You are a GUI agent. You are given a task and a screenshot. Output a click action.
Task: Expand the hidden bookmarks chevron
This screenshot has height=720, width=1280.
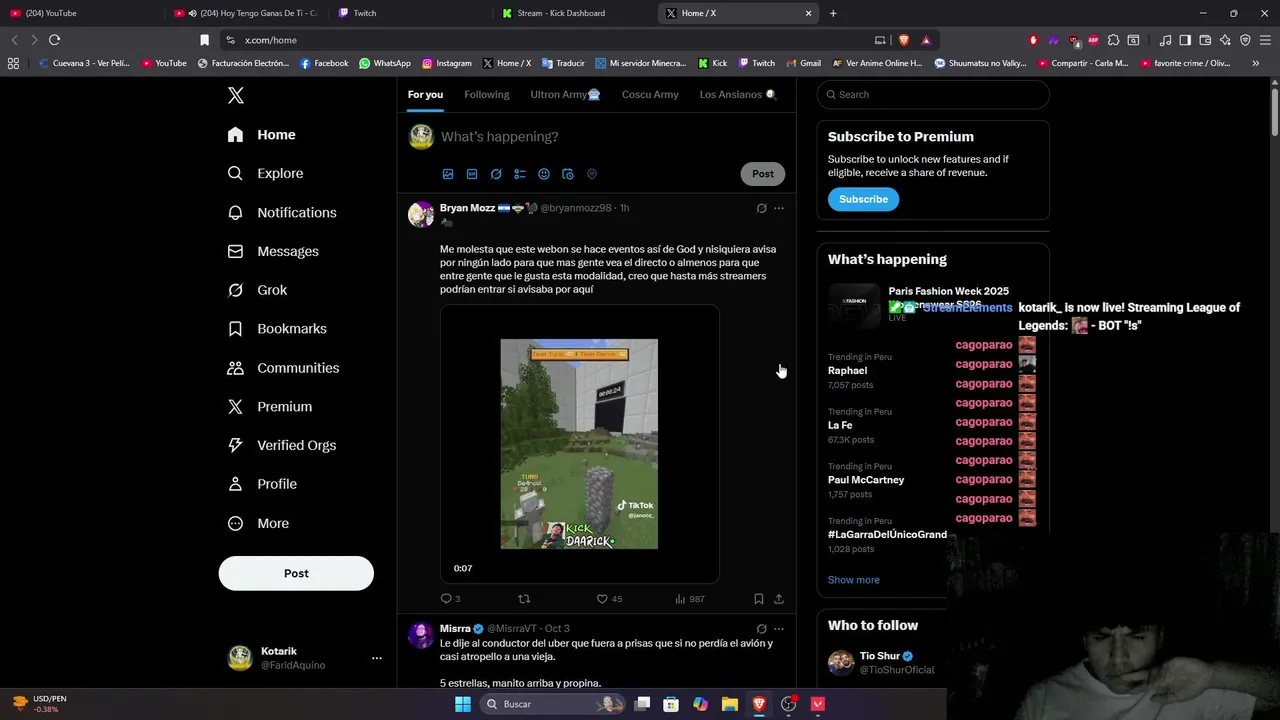pos(1255,63)
